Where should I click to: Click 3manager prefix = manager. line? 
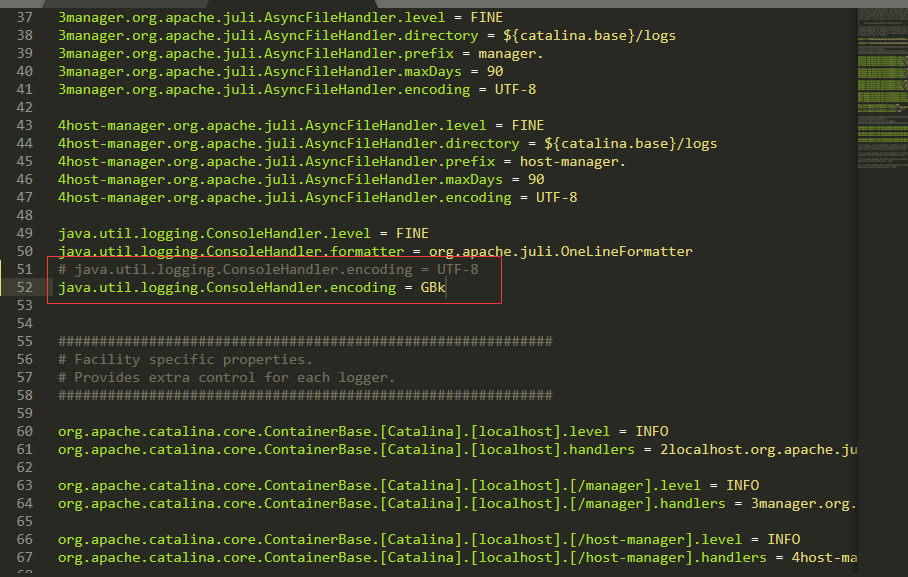pos(301,53)
